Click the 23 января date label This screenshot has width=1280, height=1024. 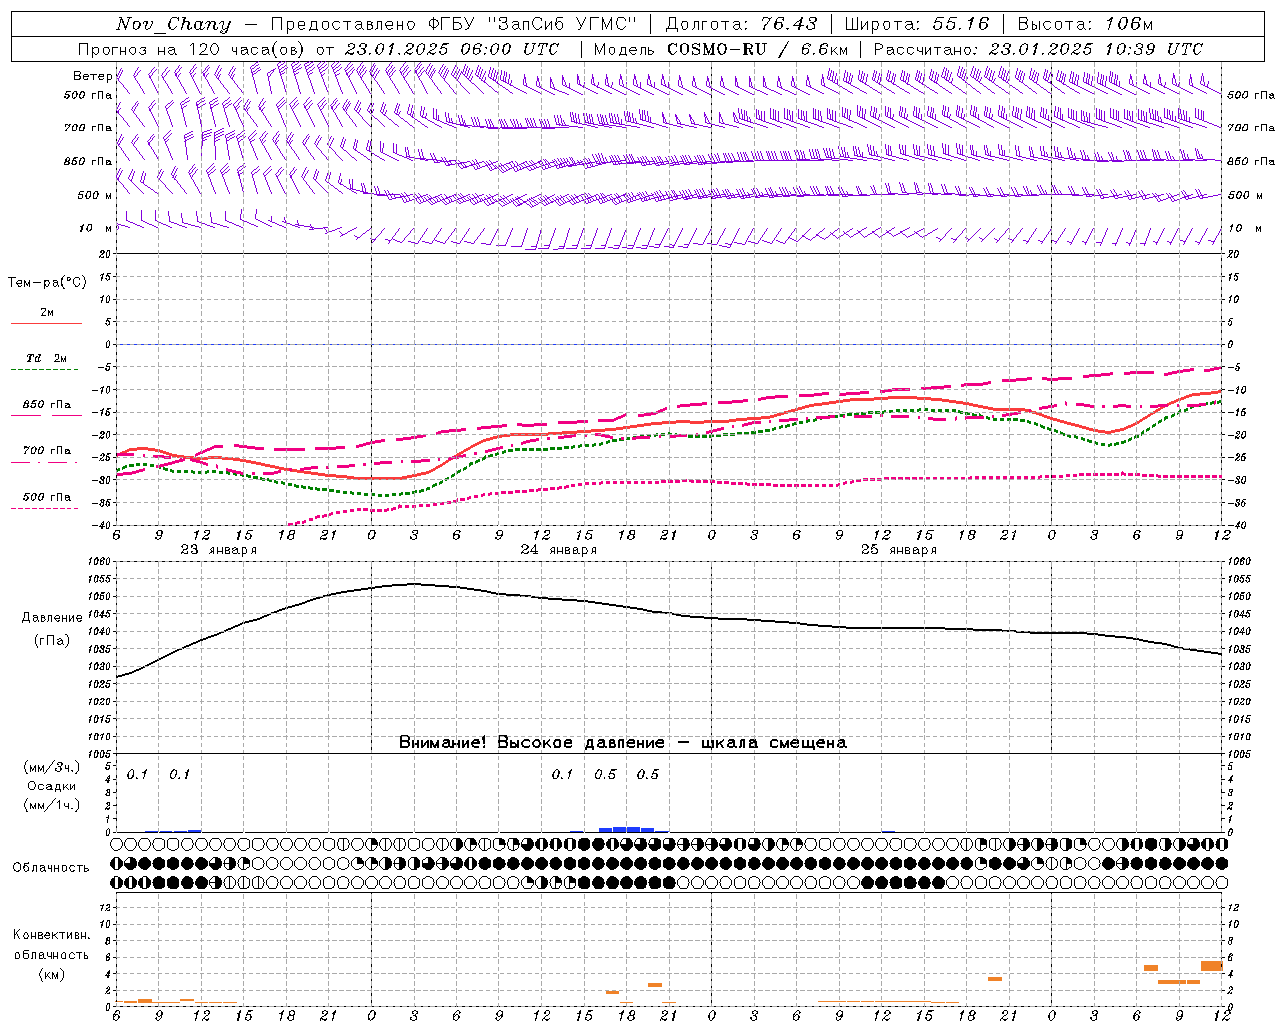click(218, 550)
